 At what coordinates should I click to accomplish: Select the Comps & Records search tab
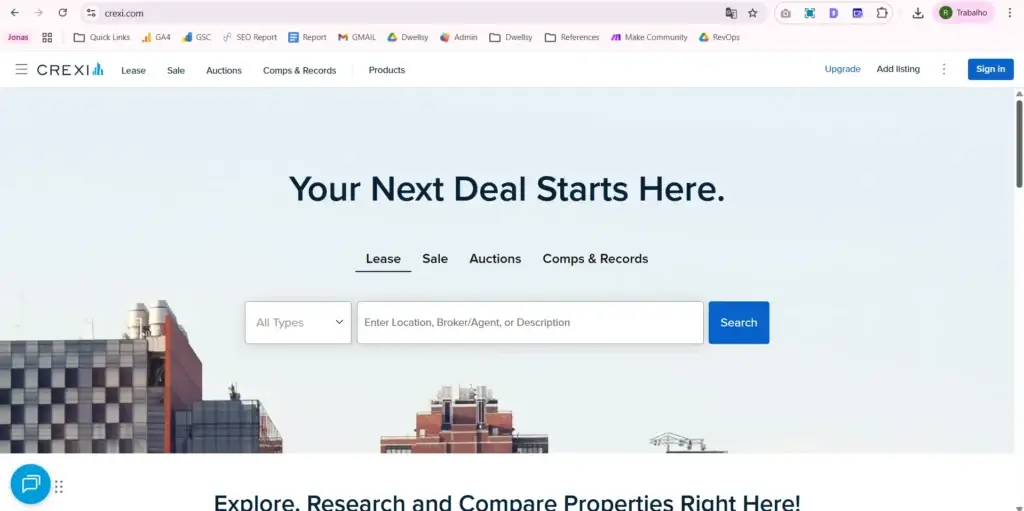click(595, 259)
